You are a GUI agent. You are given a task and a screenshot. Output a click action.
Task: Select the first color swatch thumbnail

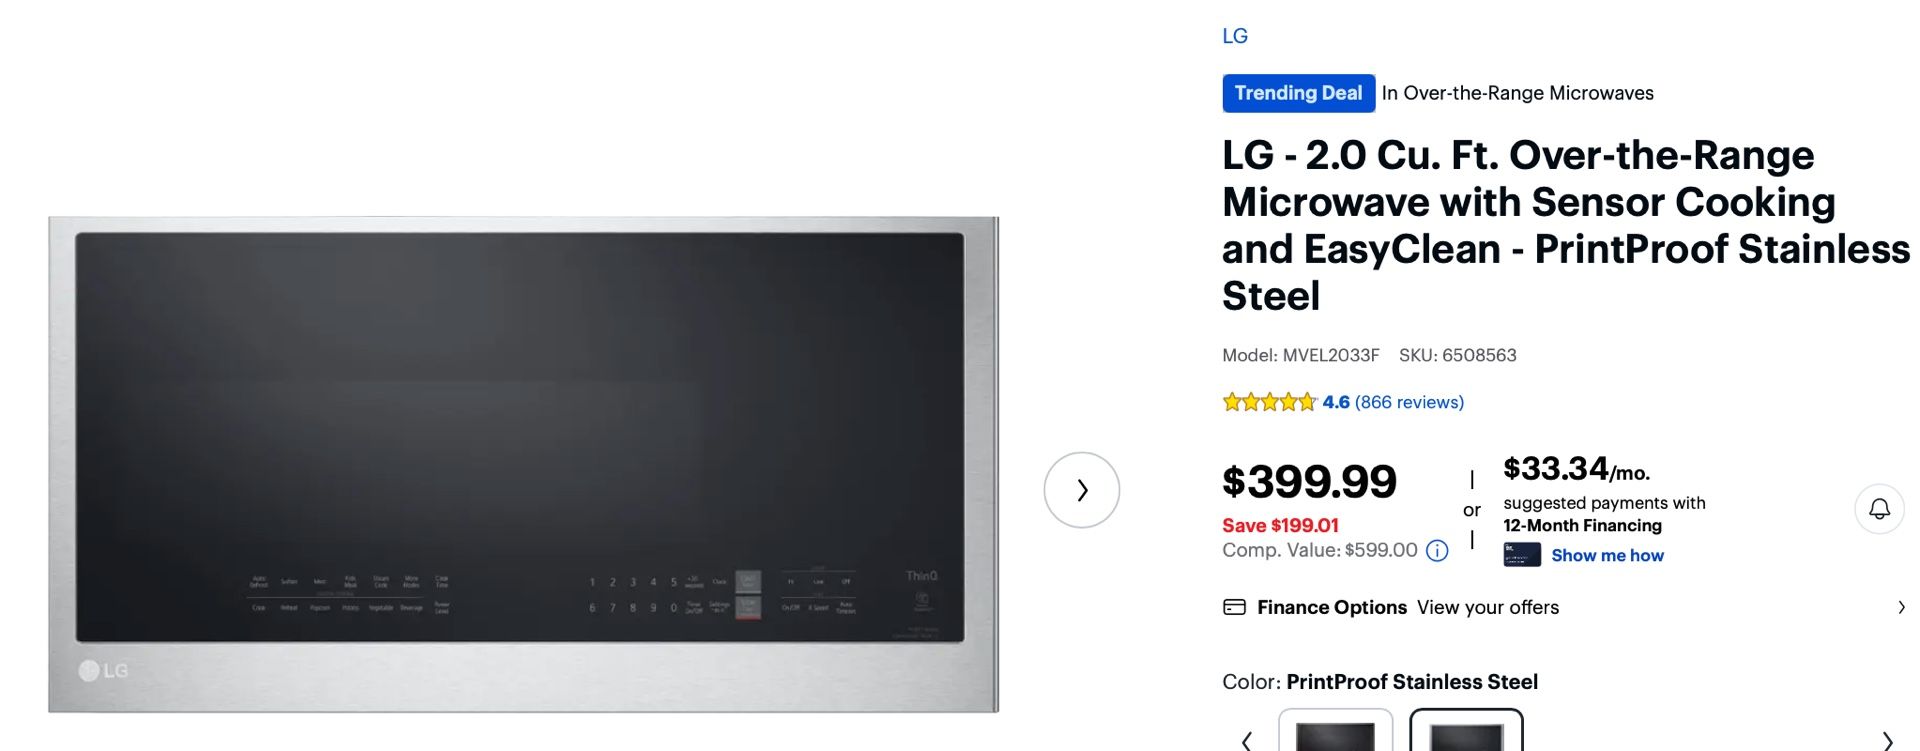pyautogui.click(x=1335, y=733)
